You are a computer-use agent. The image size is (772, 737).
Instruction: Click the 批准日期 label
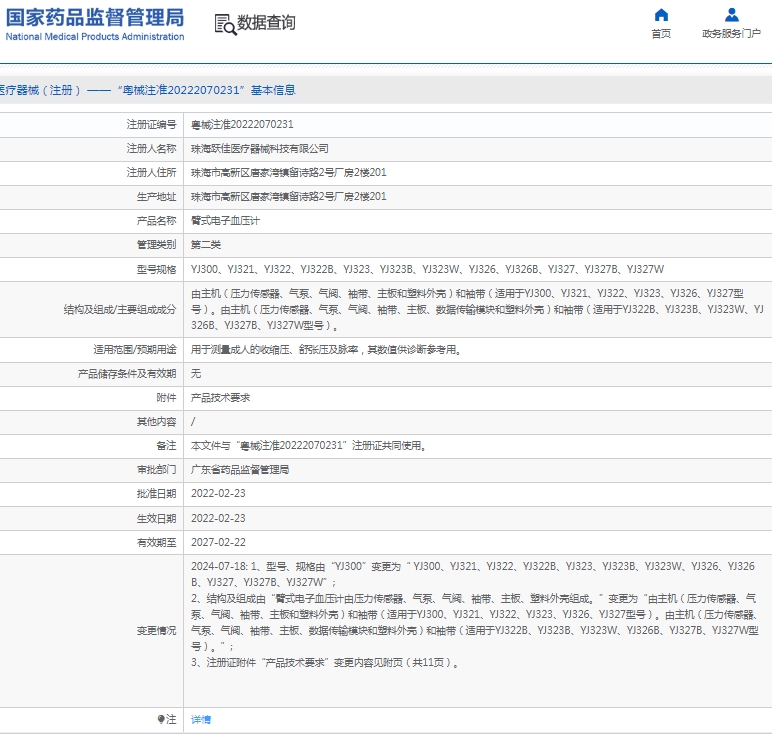pos(156,494)
